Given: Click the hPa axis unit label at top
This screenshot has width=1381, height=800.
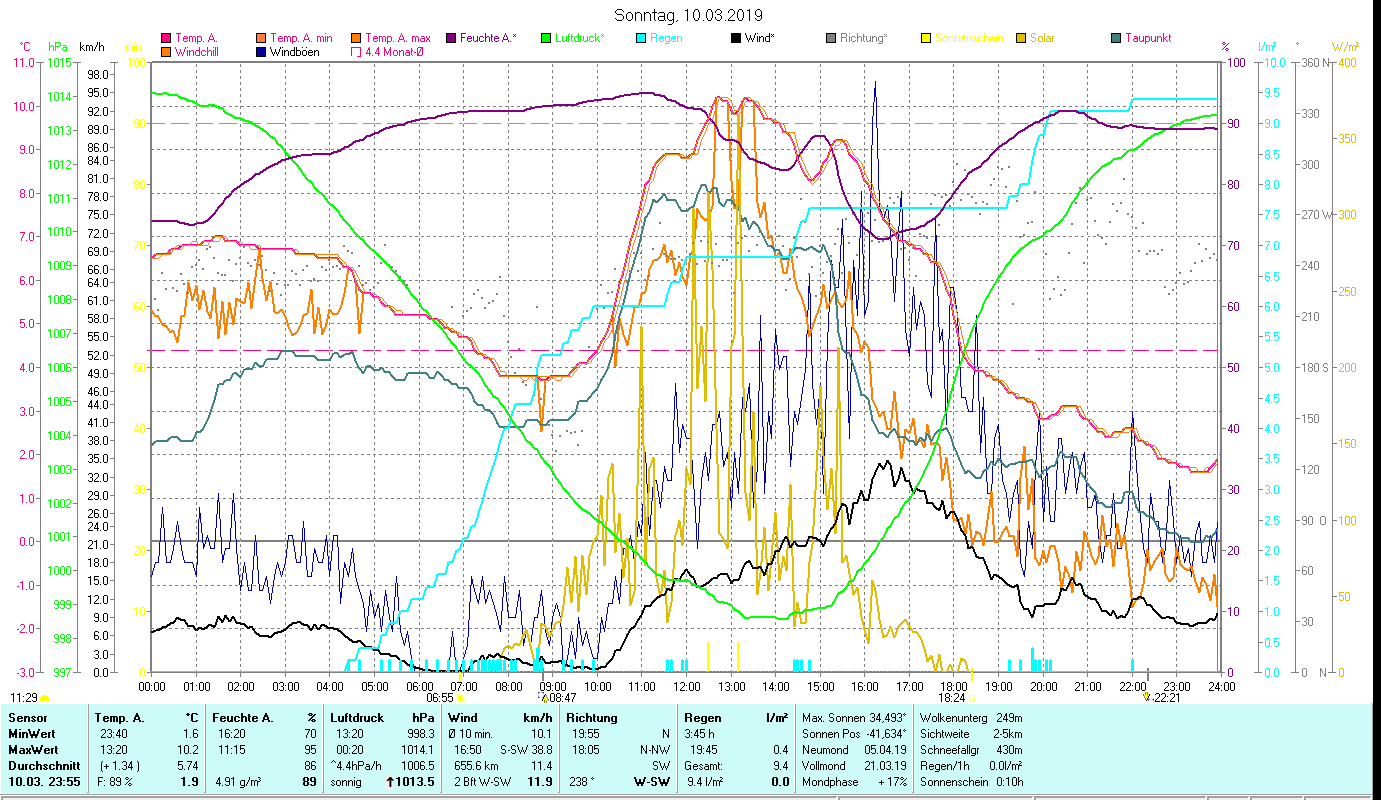Looking at the screenshot, I should tap(58, 46).
